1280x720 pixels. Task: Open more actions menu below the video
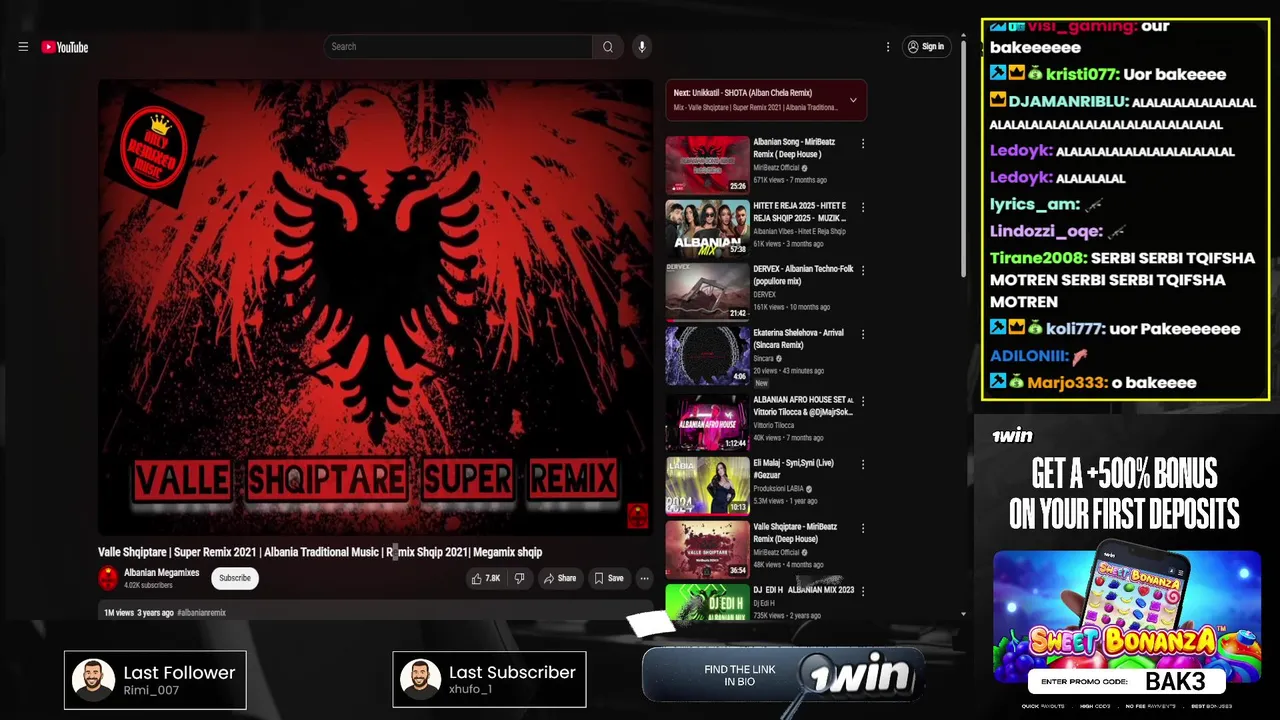(x=644, y=578)
